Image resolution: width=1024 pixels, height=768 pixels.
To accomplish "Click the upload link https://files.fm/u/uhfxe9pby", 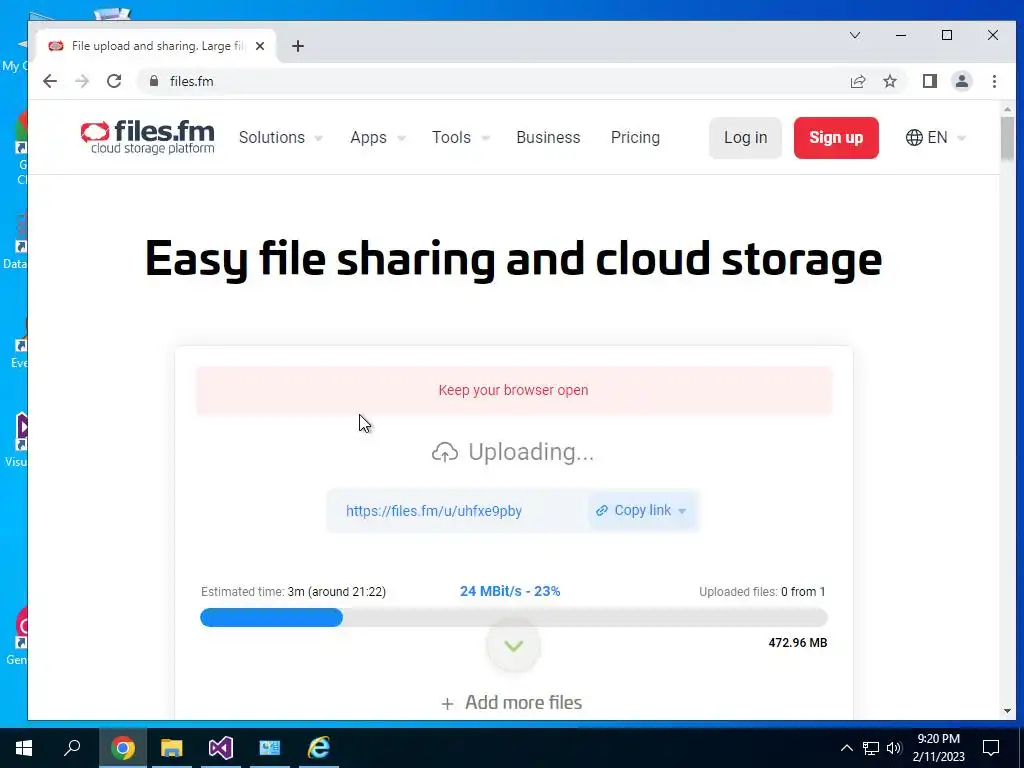I will click(434, 511).
